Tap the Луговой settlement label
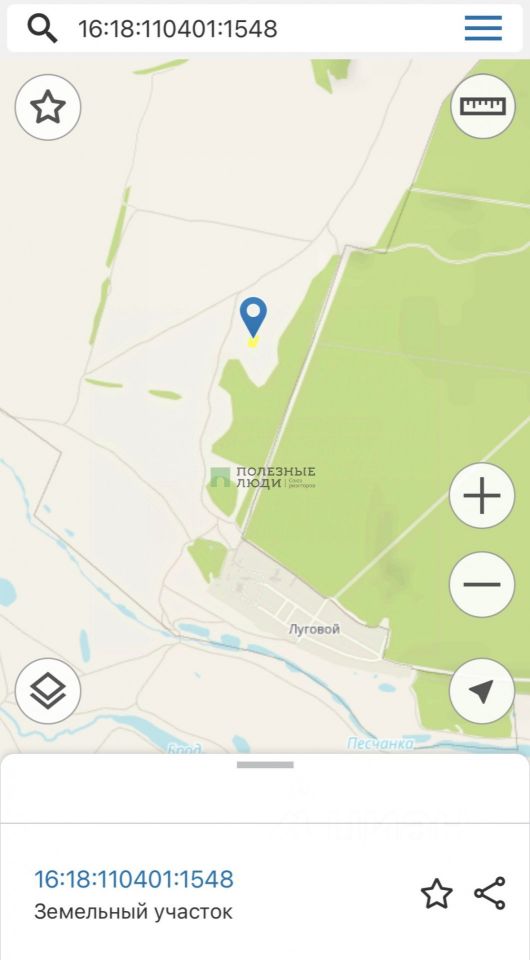The width and height of the screenshot is (530, 960). click(x=314, y=629)
